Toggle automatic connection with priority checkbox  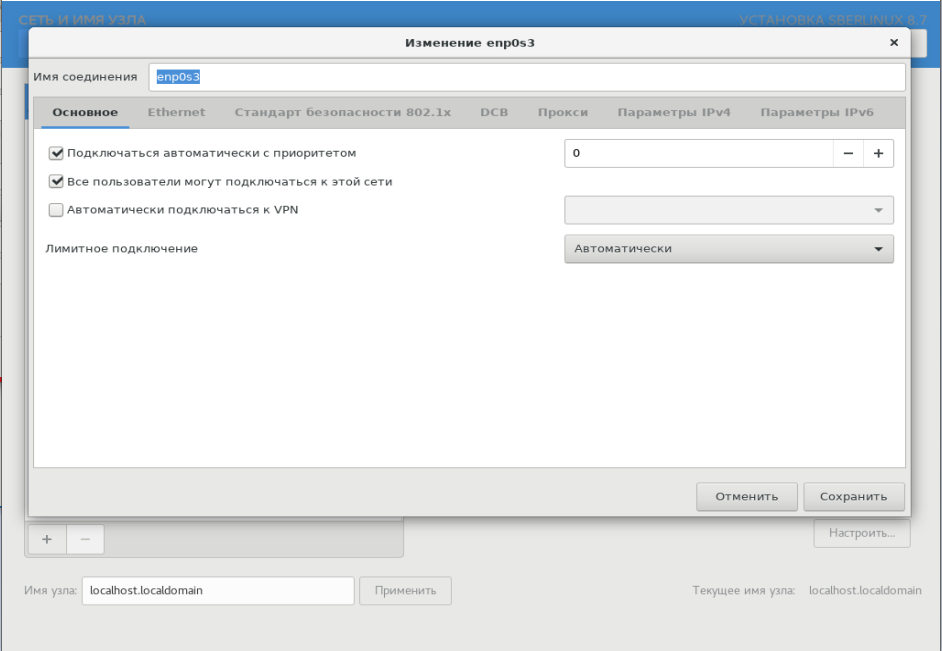coord(56,153)
